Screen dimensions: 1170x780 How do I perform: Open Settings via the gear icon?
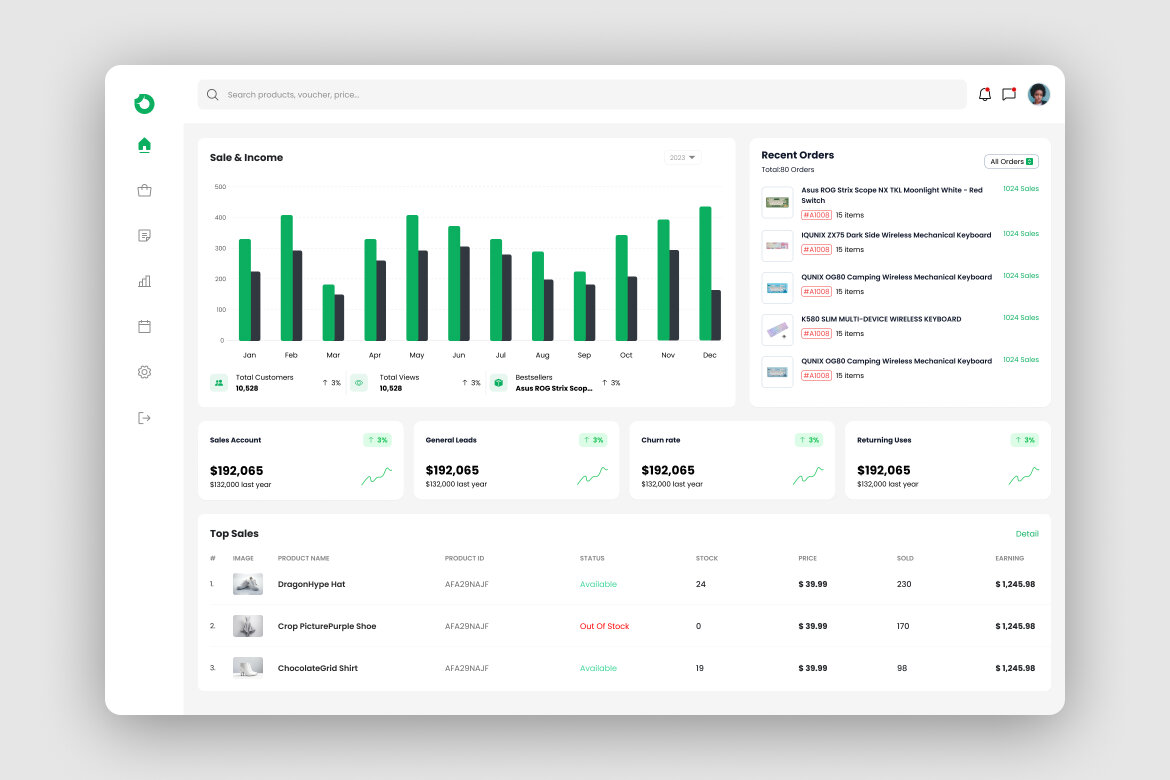click(144, 371)
